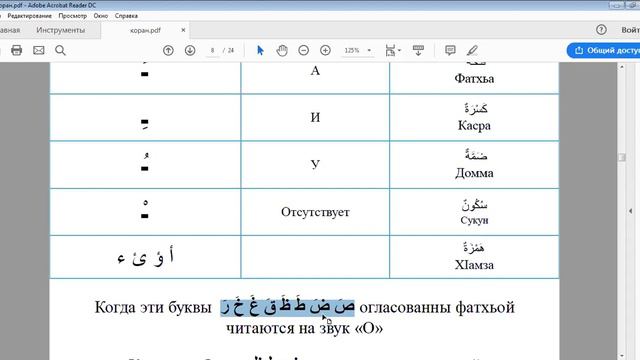Edit the current page number field
The height and width of the screenshot is (360, 640).
point(212,50)
